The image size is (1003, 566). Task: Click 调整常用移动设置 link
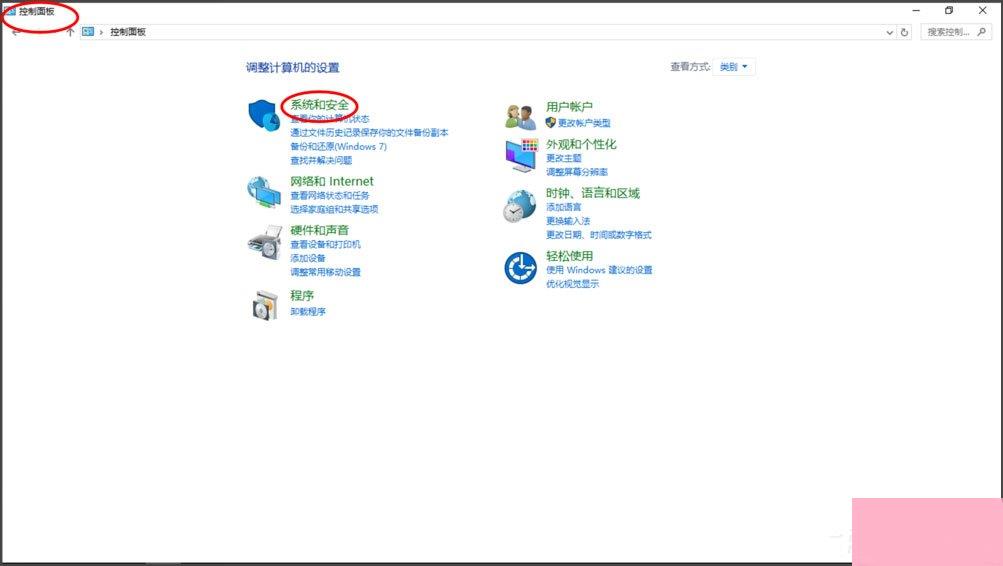coord(326,272)
